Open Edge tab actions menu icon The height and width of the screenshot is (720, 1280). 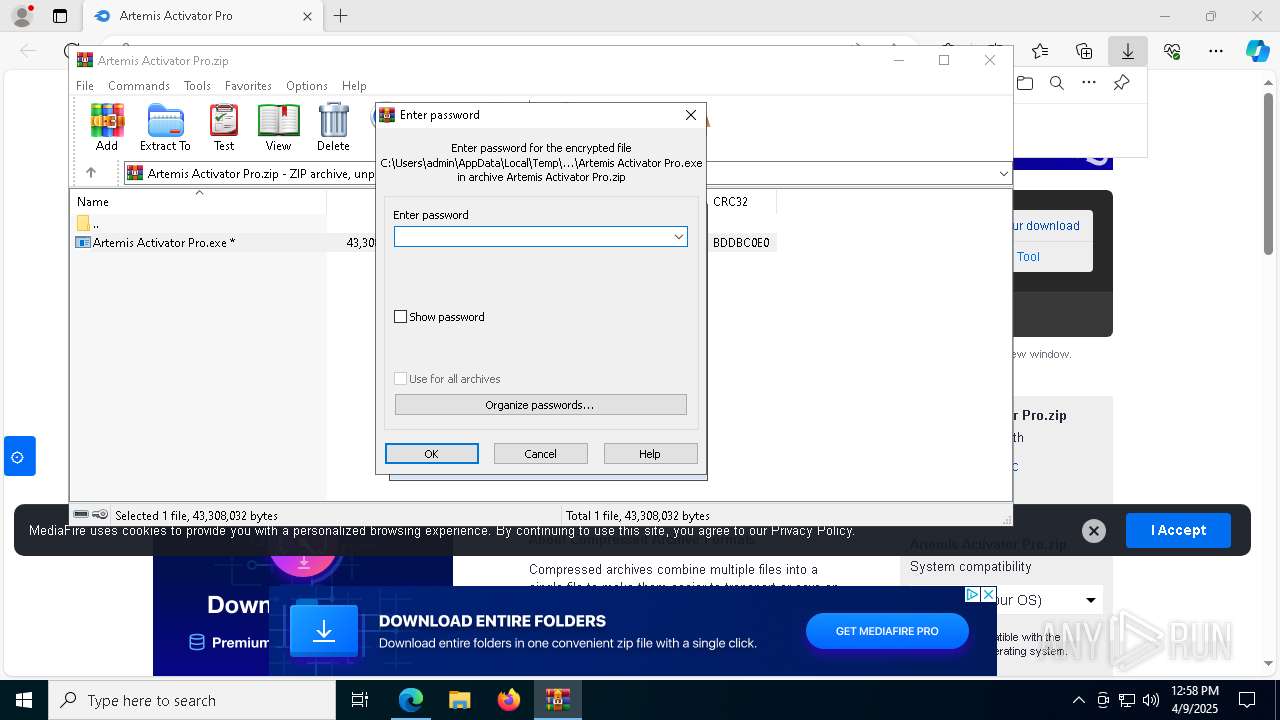(x=60, y=16)
